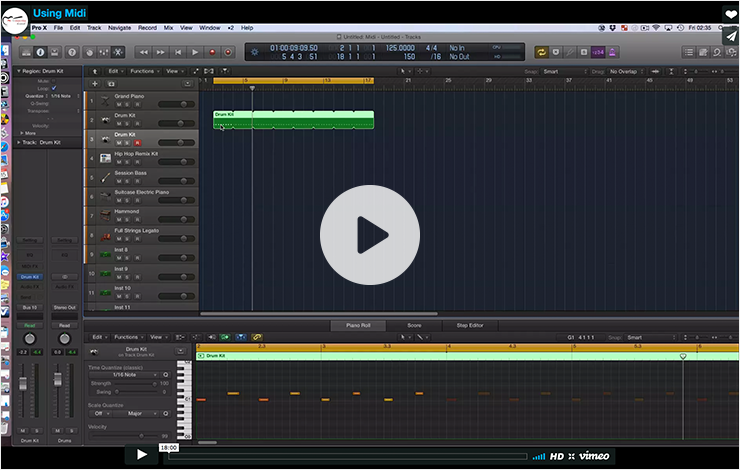Click Logic transport Play button
740x470 pixels.
(195, 52)
